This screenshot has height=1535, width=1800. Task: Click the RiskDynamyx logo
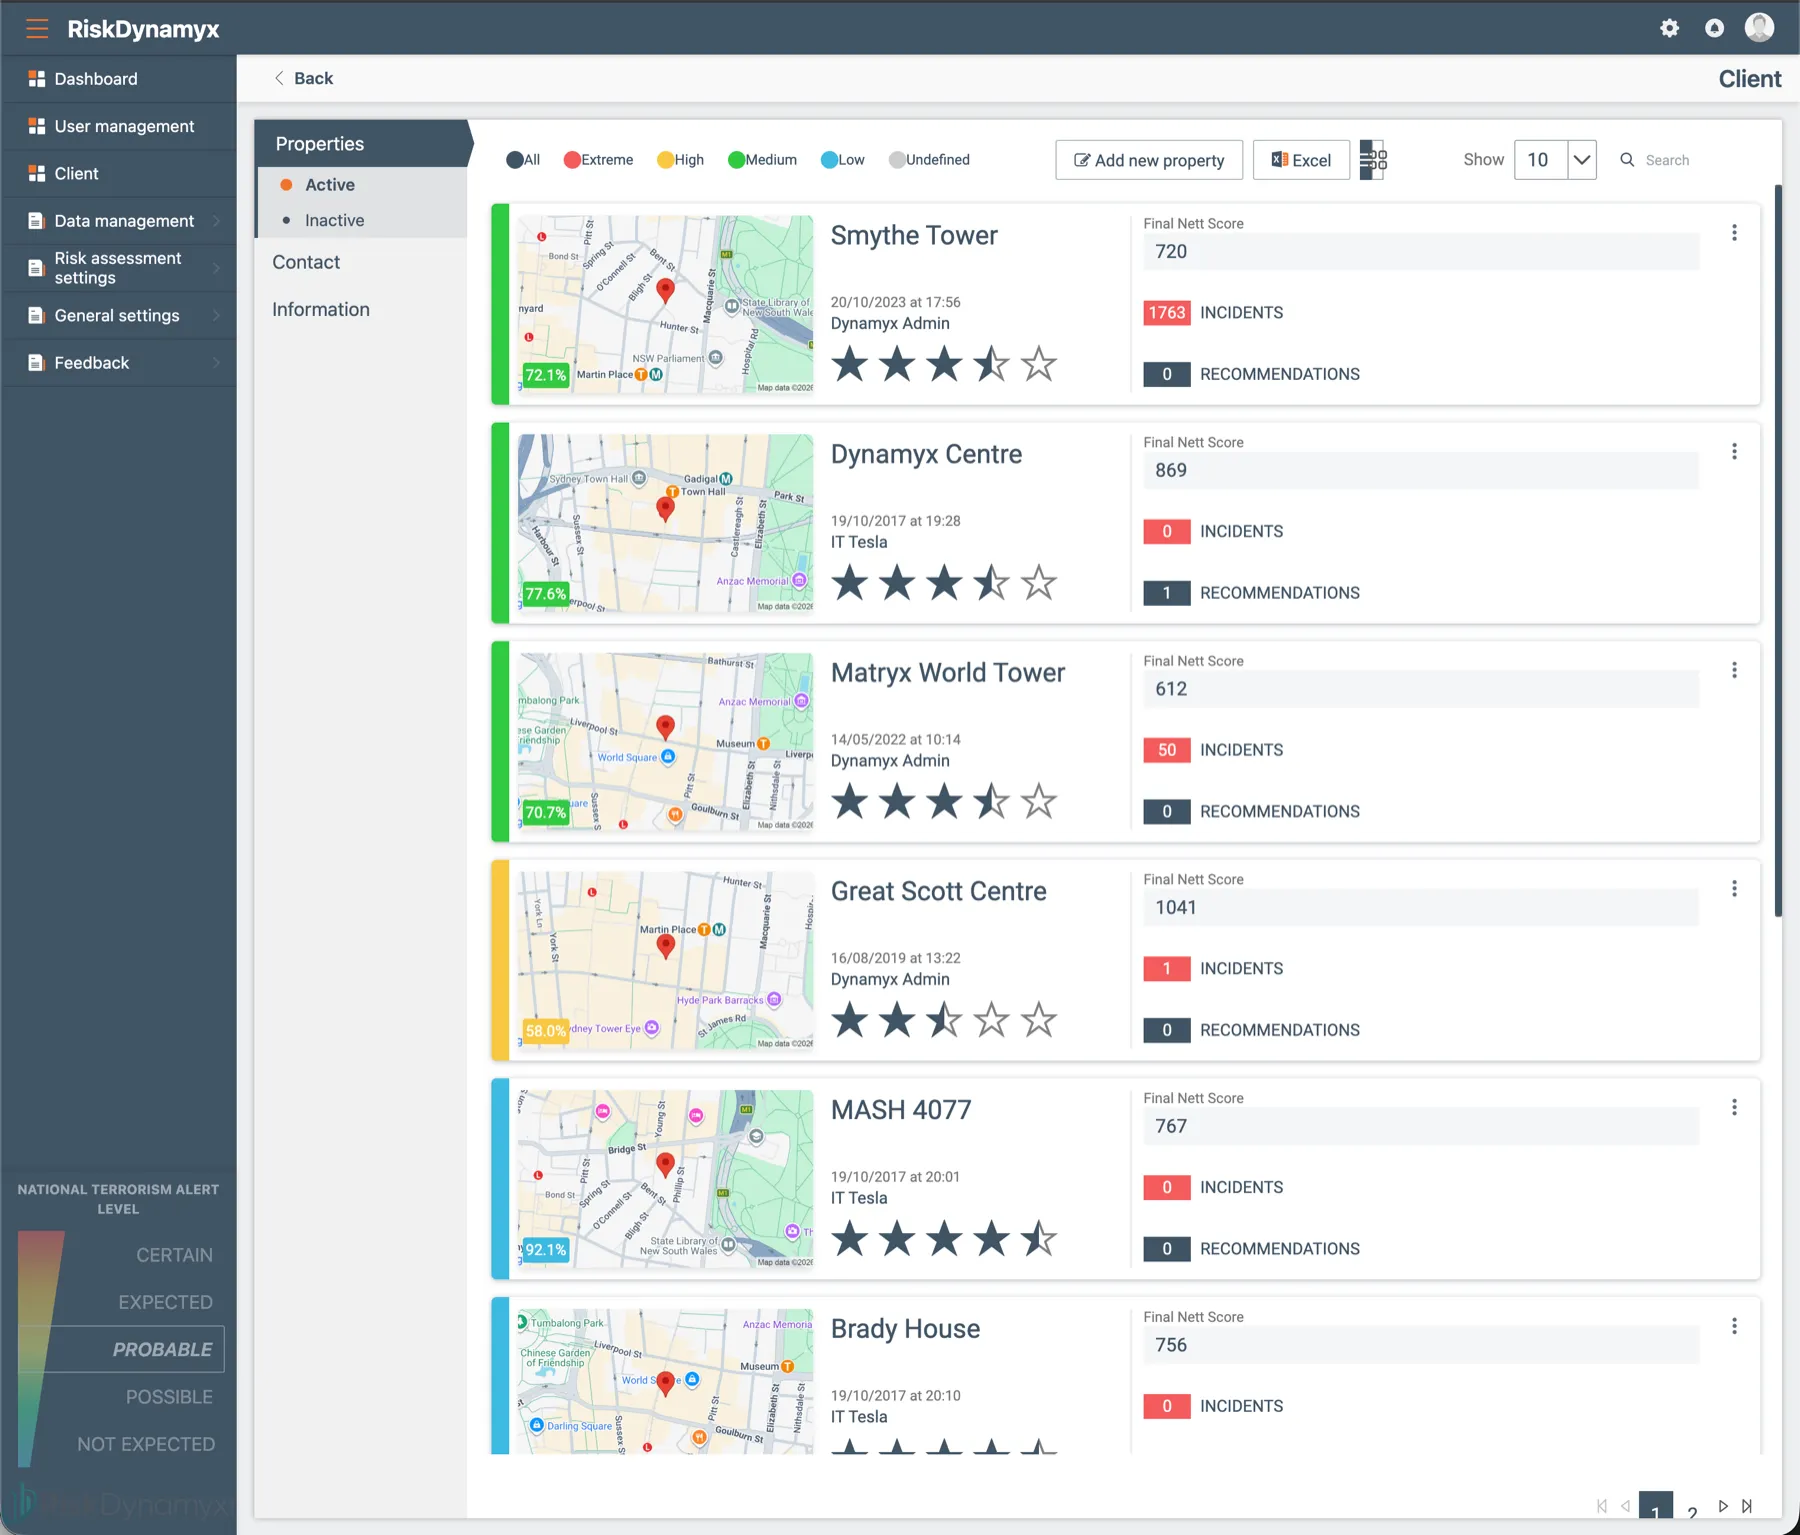pos(143,29)
